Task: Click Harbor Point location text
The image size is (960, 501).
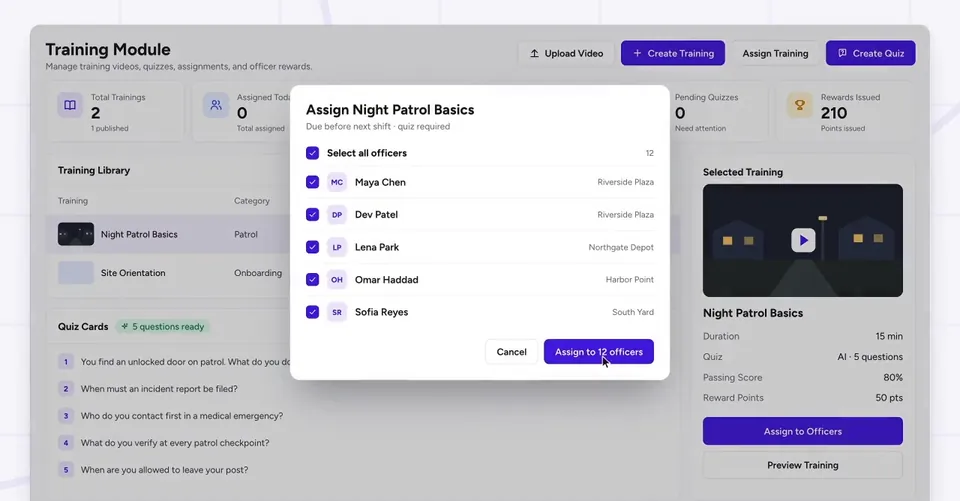Action: tap(629, 279)
